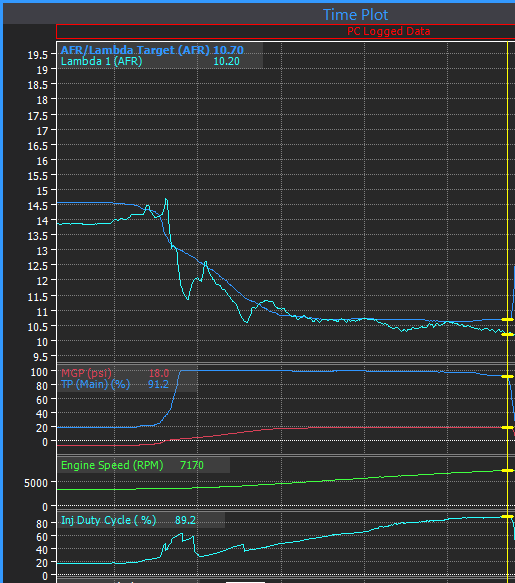
Task: Click the 14.5 label on the AFR axis
Action: (38, 206)
